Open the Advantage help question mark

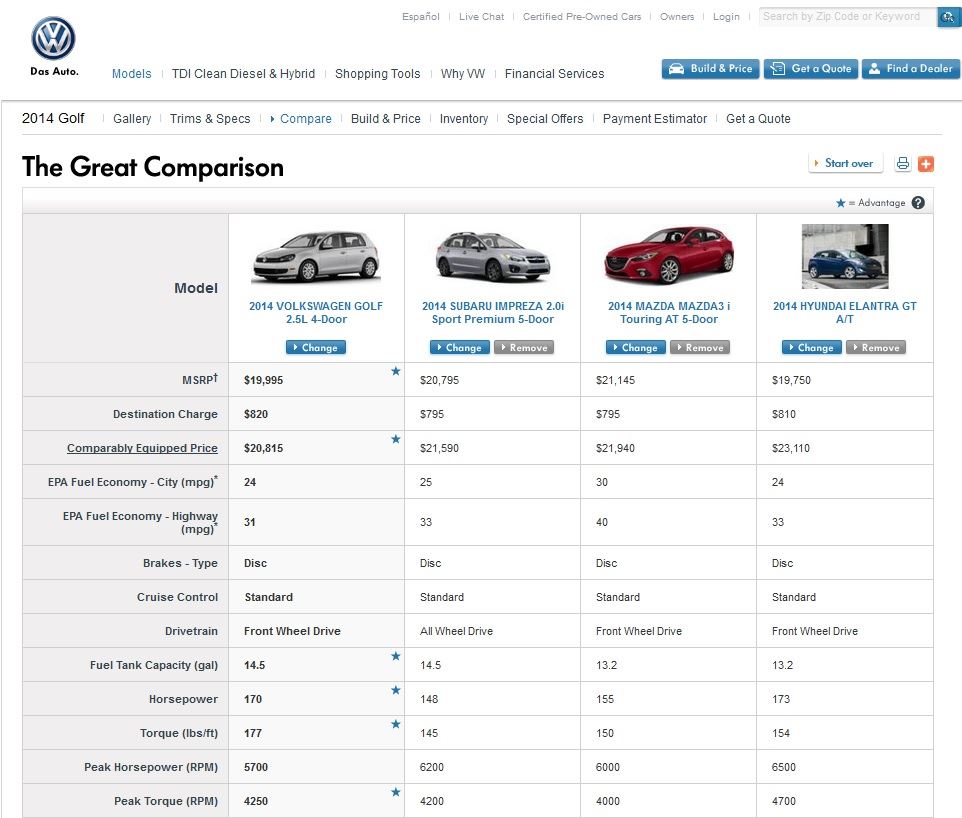918,203
